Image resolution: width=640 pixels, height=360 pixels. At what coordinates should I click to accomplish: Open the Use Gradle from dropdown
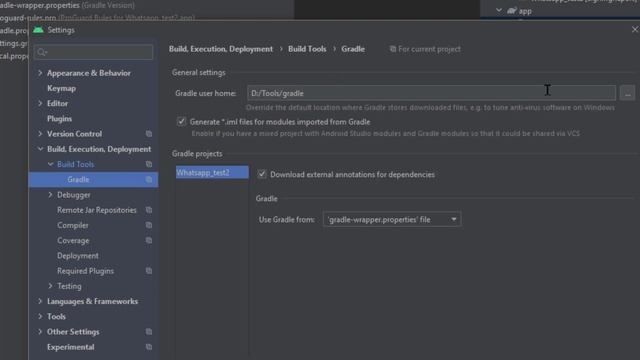(x=392, y=220)
